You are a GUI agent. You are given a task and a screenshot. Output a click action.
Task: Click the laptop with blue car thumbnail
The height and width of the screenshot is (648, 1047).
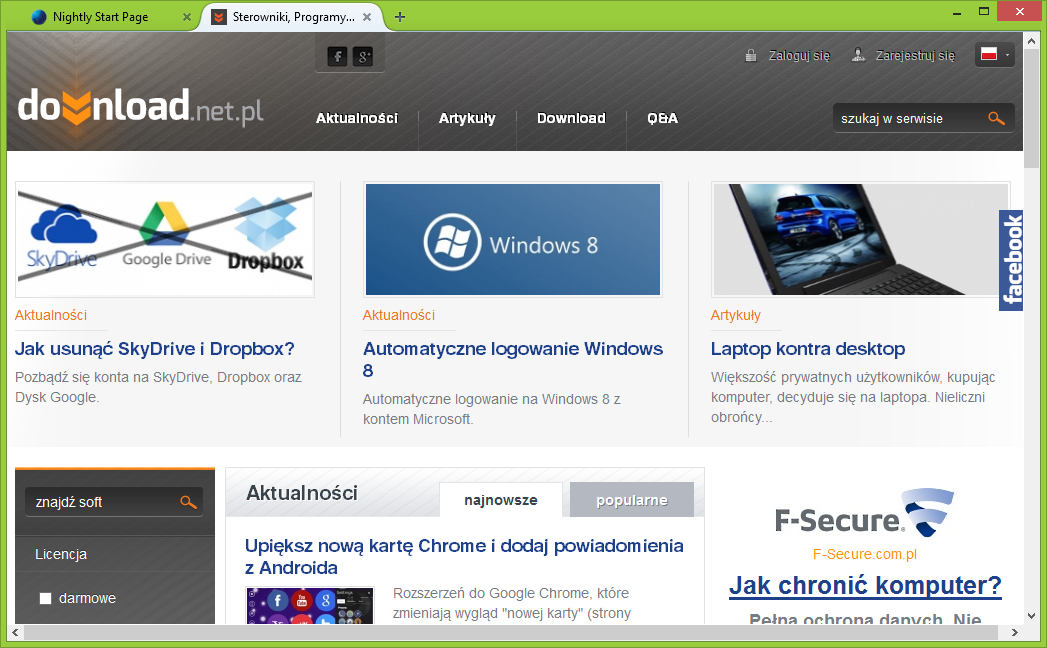click(861, 239)
